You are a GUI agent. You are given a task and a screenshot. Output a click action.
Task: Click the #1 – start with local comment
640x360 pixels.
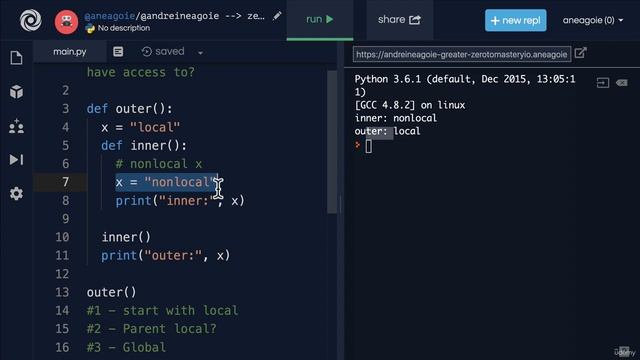pyautogui.click(x=162, y=311)
